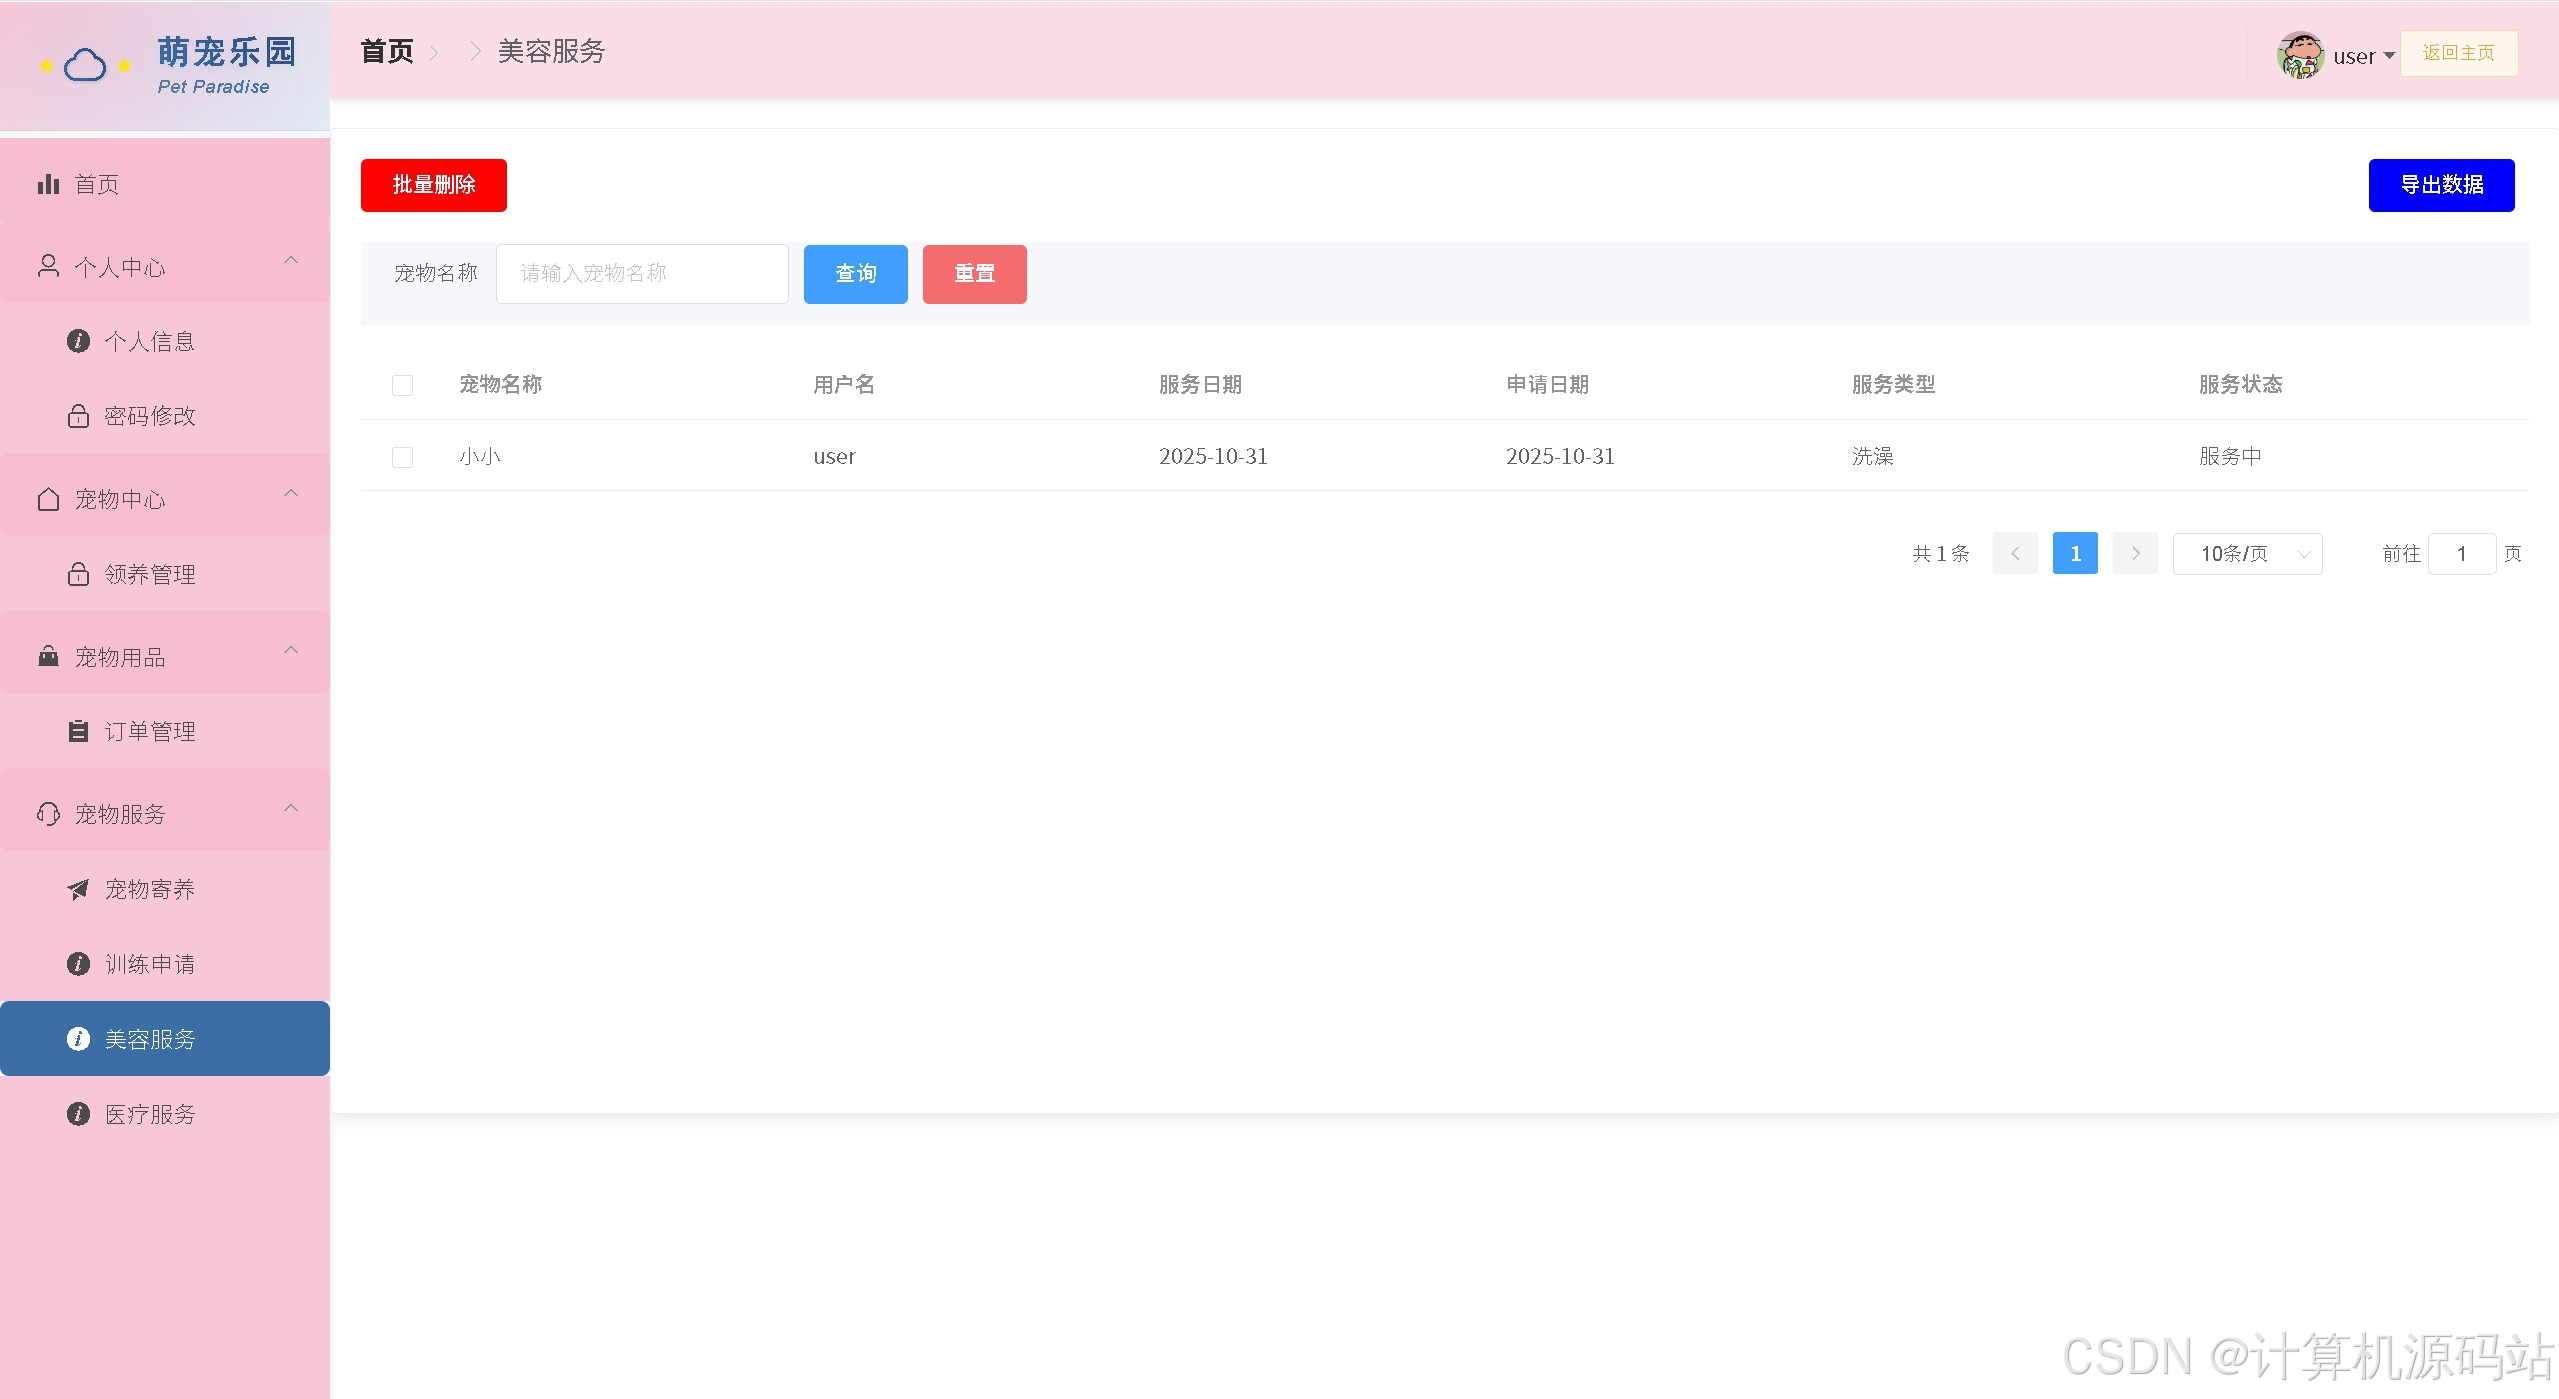The width and height of the screenshot is (2559, 1399).
Task: Click the 服务类型 column header
Action: click(x=1893, y=385)
